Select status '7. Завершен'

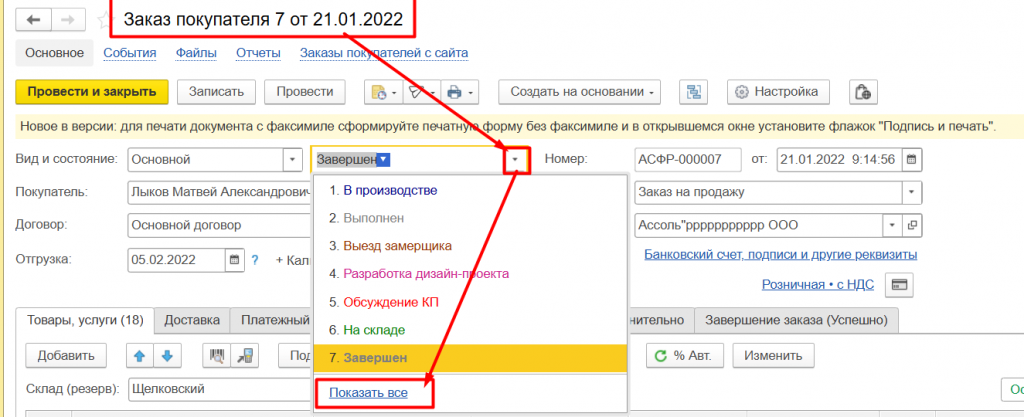tap(470, 358)
